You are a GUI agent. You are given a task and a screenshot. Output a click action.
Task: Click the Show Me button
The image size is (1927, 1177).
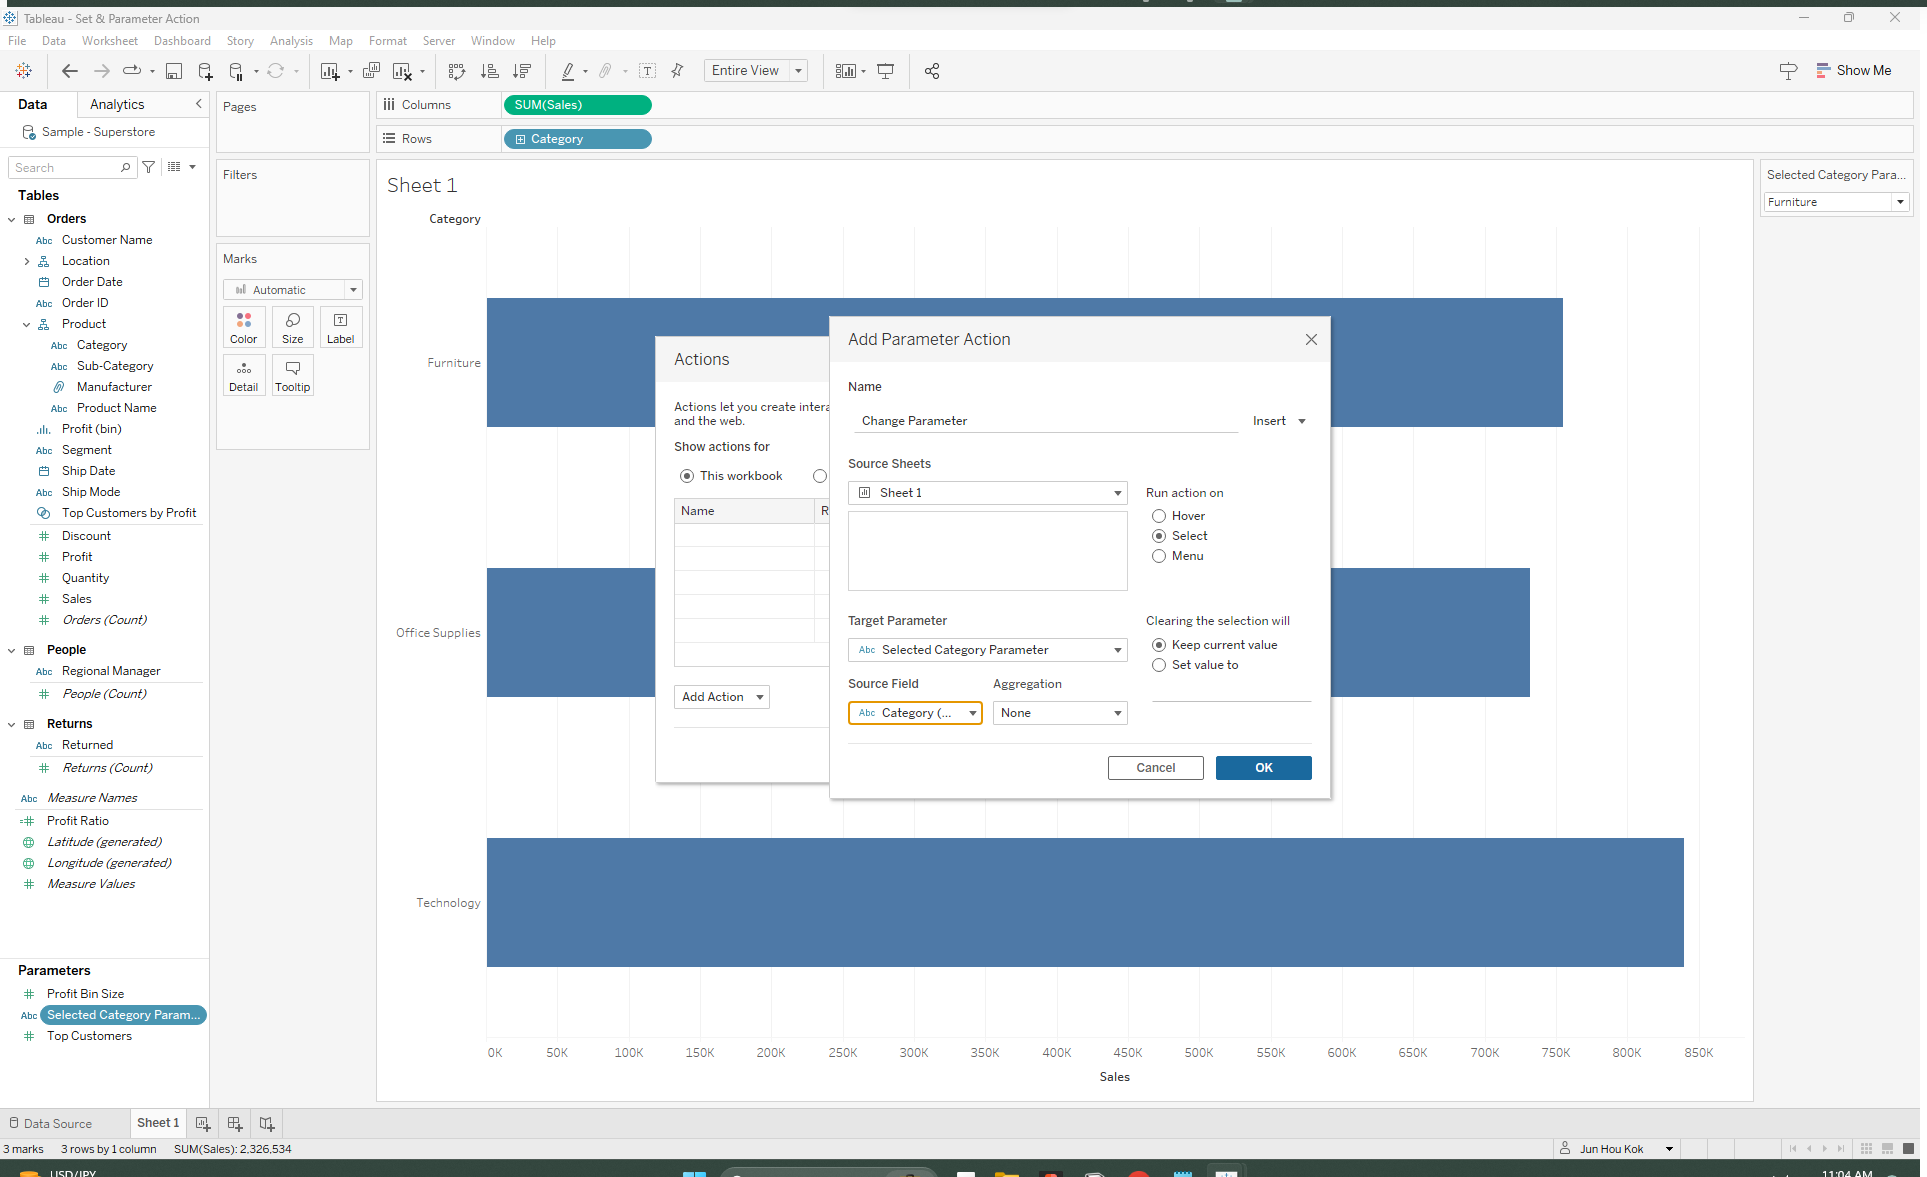1853,71
